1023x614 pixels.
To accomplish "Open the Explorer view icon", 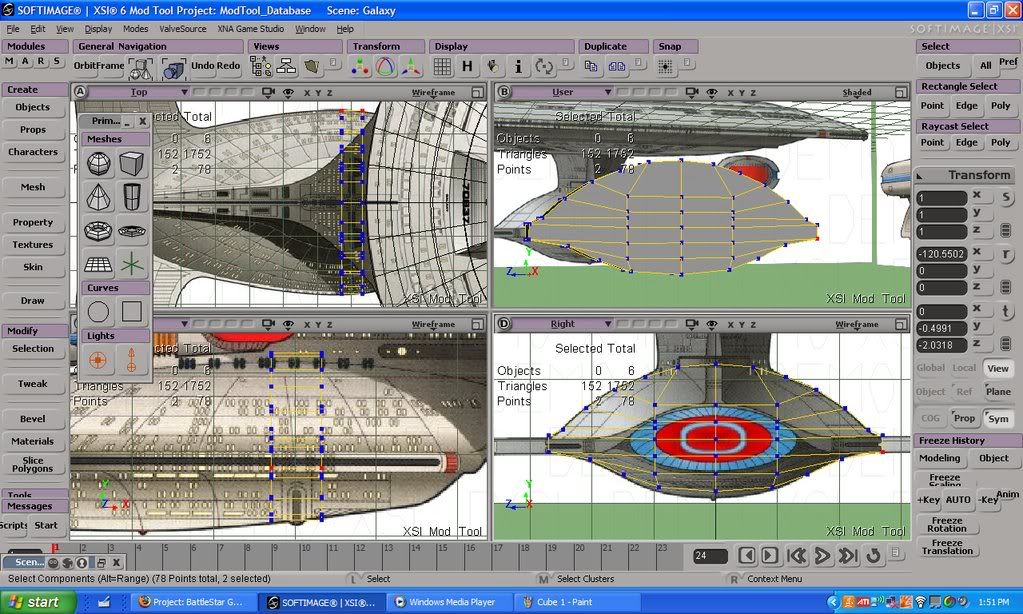I will click(260, 67).
